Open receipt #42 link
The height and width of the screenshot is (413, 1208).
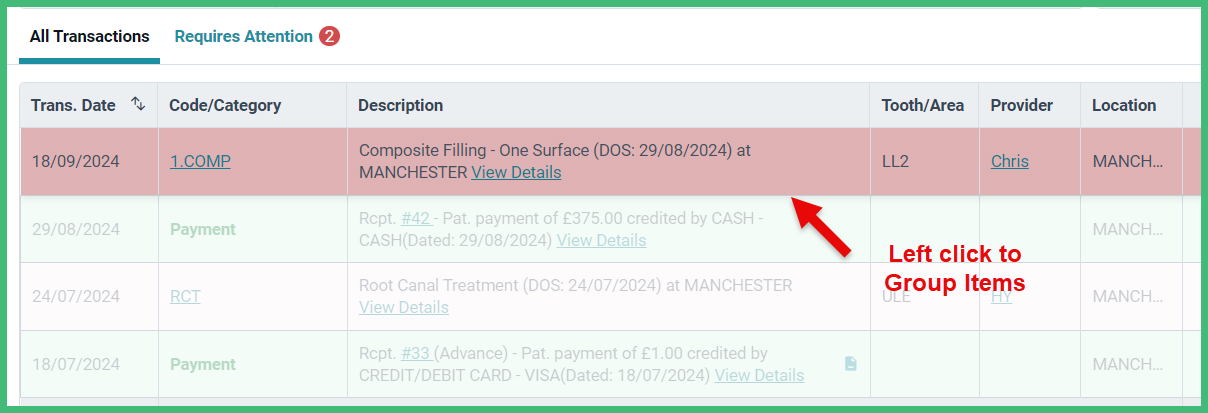click(416, 218)
